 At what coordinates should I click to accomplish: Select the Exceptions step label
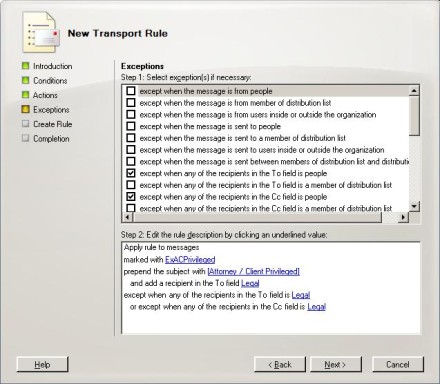51,110
